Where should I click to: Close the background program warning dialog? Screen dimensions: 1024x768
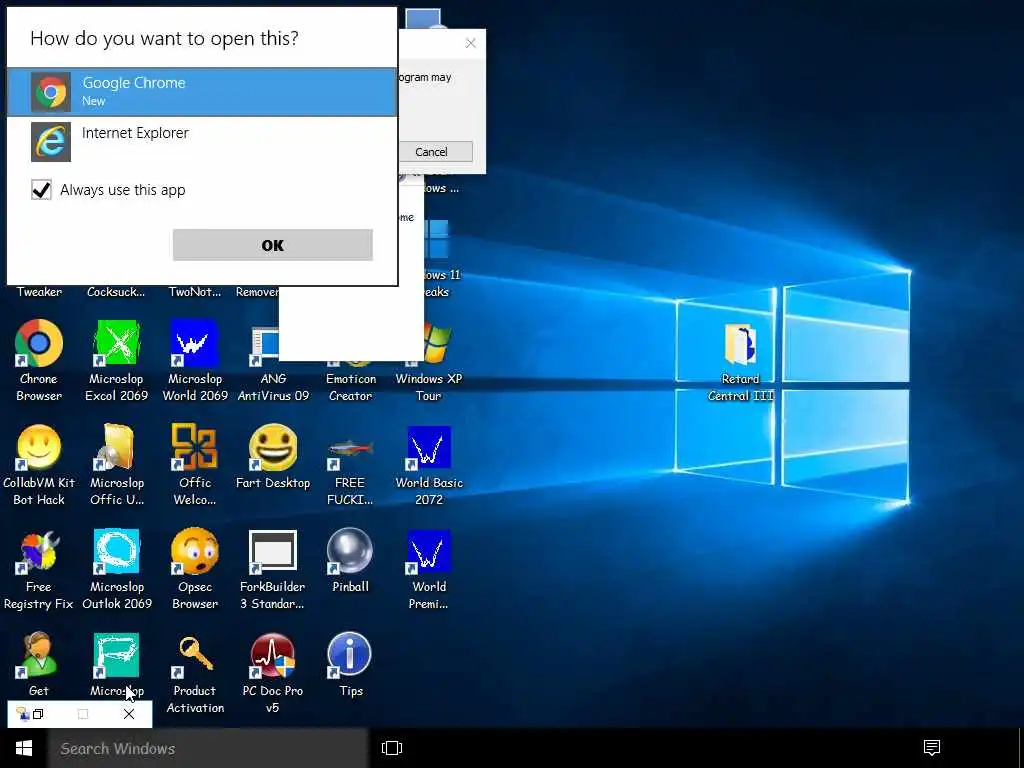coord(471,43)
